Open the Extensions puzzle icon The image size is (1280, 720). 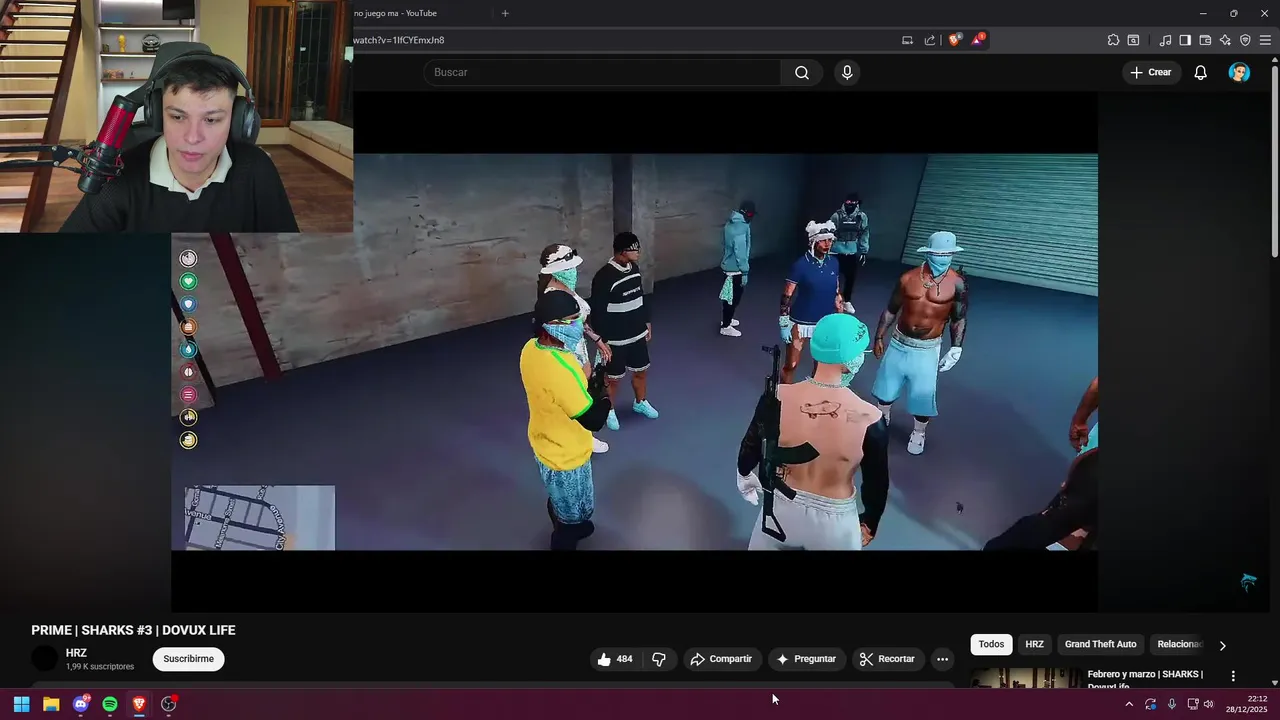point(1113,40)
